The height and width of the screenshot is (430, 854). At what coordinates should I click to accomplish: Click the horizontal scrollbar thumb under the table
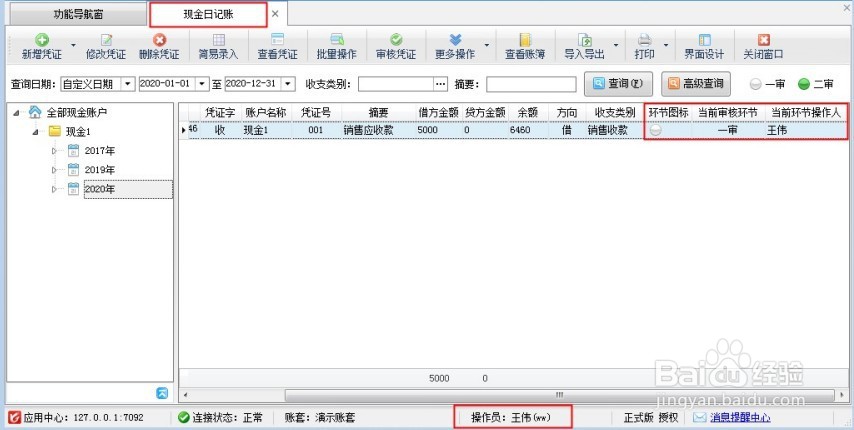point(559,395)
